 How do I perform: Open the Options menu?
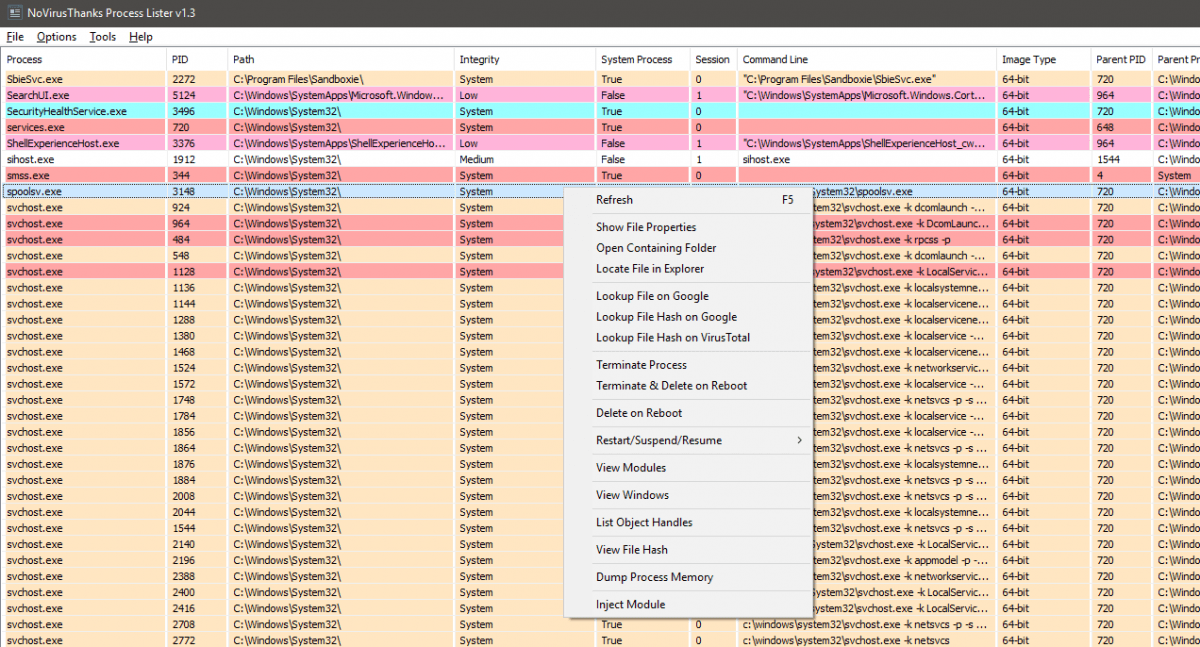pos(56,37)
